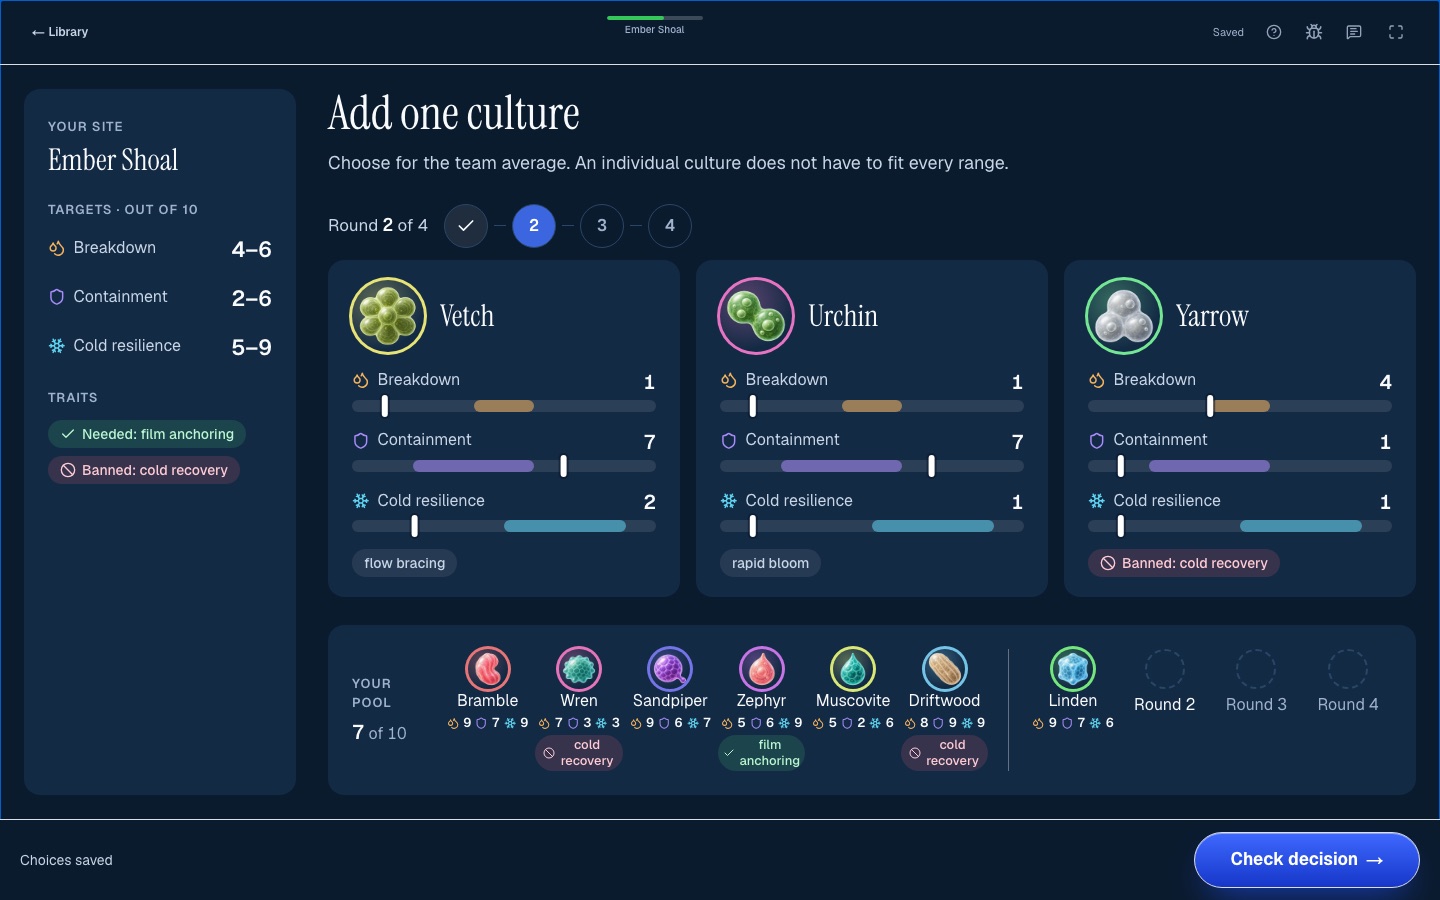
Task: Click the Yarrow Containment slider bar
Action: [x=1240, y=466]
